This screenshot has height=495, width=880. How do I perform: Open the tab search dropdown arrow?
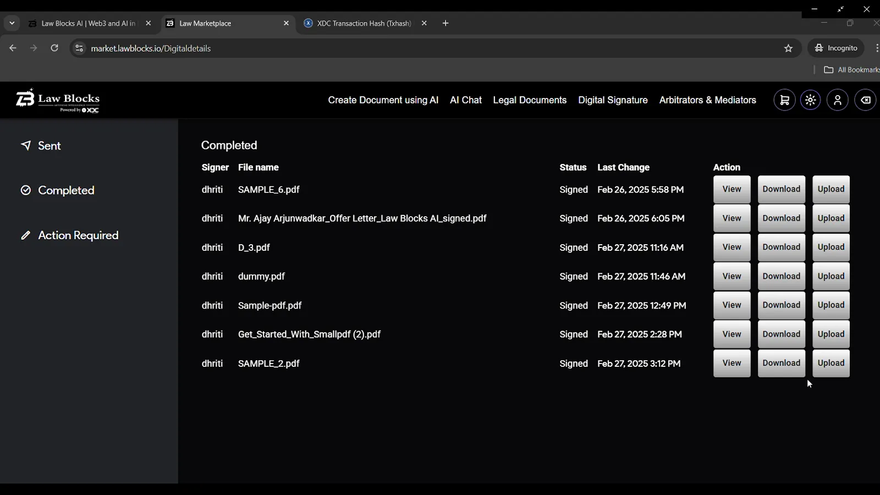pos(12,23)
